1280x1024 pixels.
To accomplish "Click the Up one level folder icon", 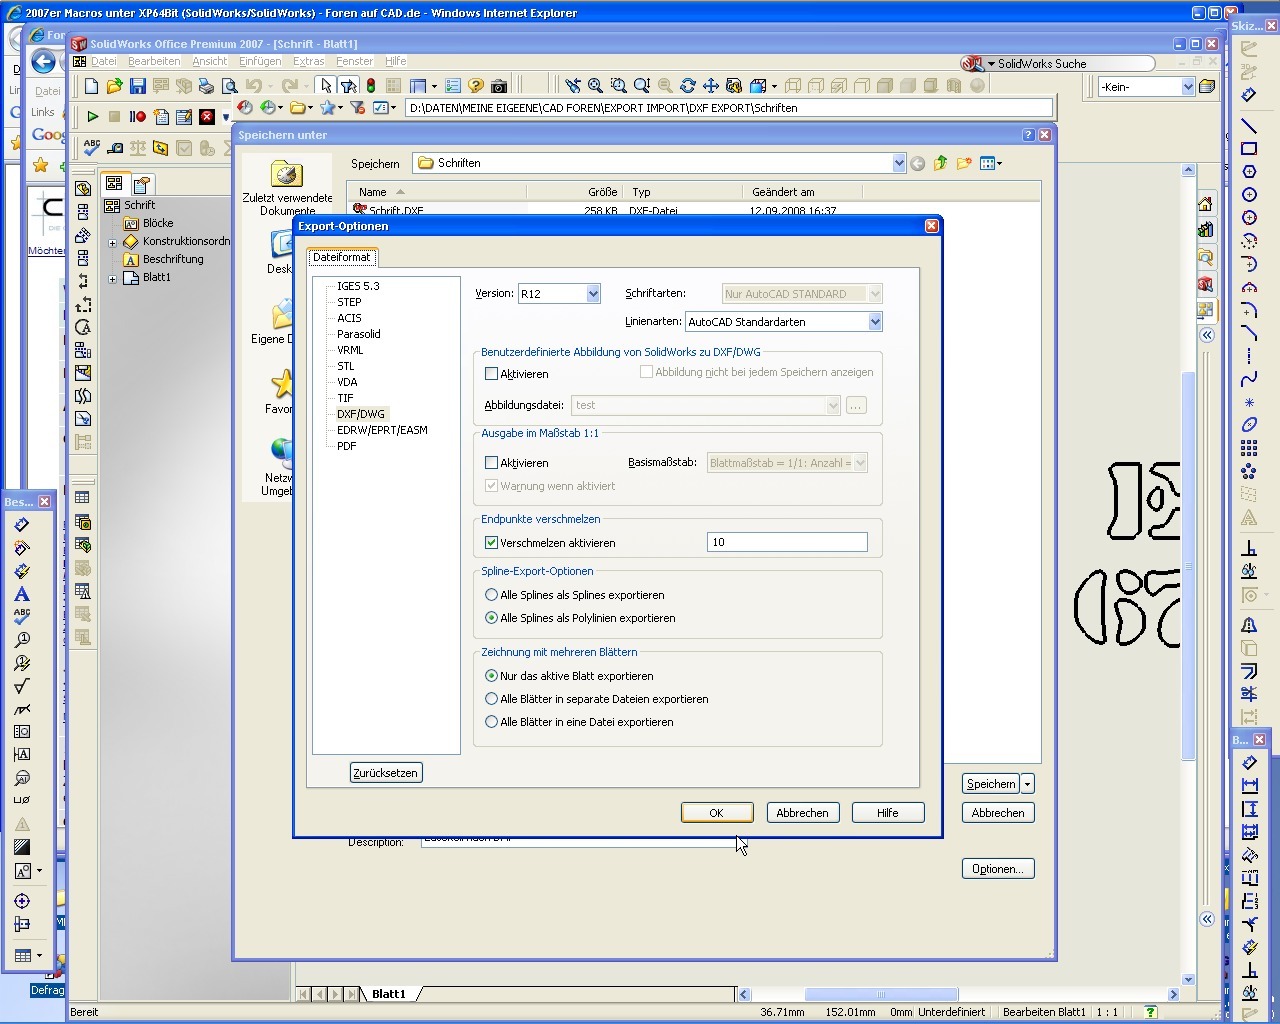I will [x=941, y=163].
